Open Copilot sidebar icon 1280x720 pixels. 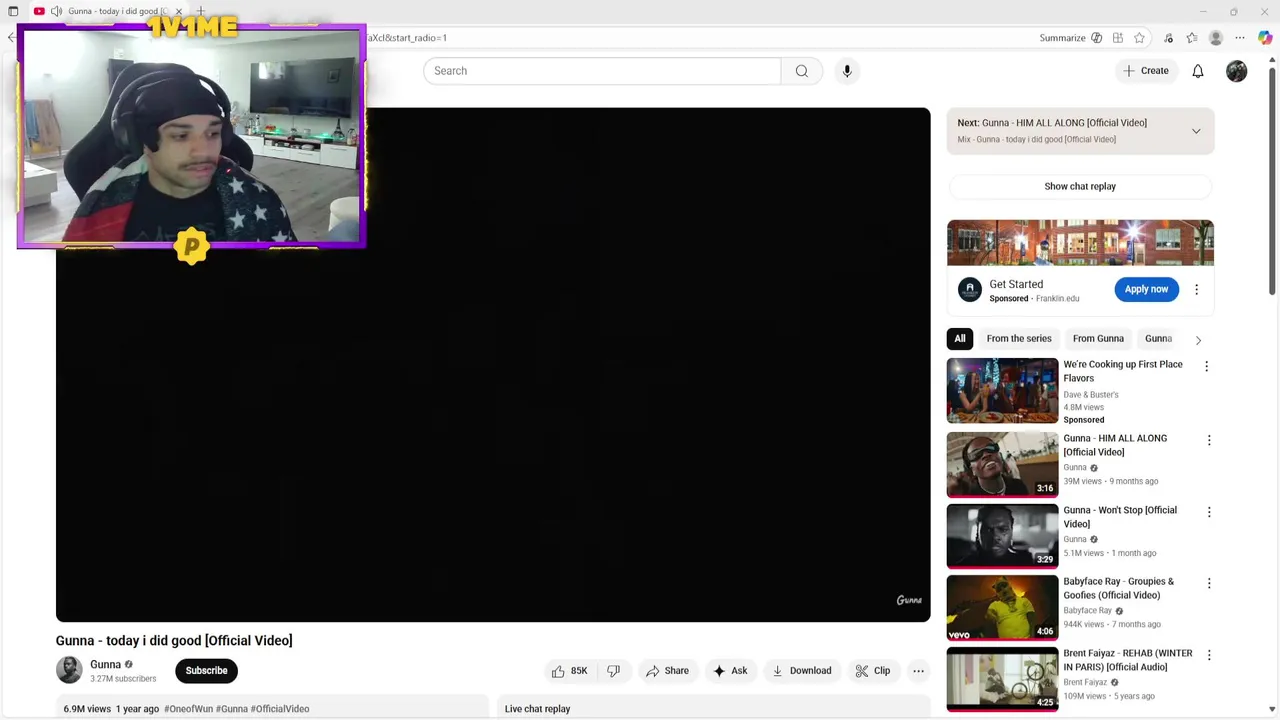pos(1265,38)
